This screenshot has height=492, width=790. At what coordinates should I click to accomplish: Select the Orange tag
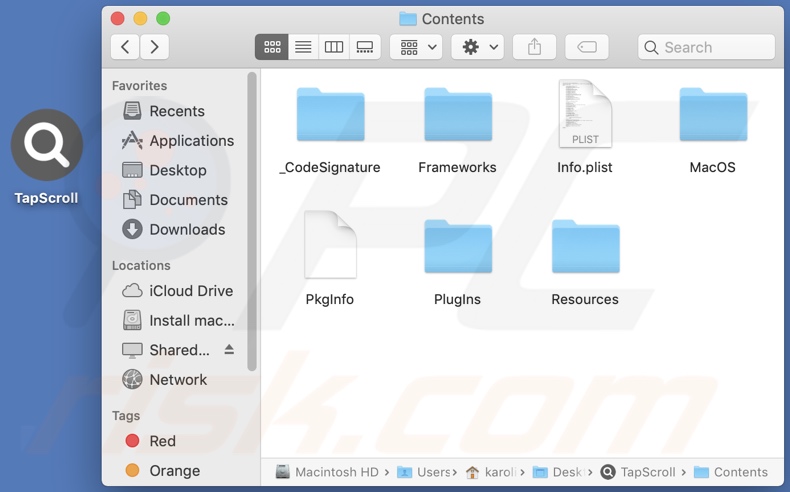(162, 471)
